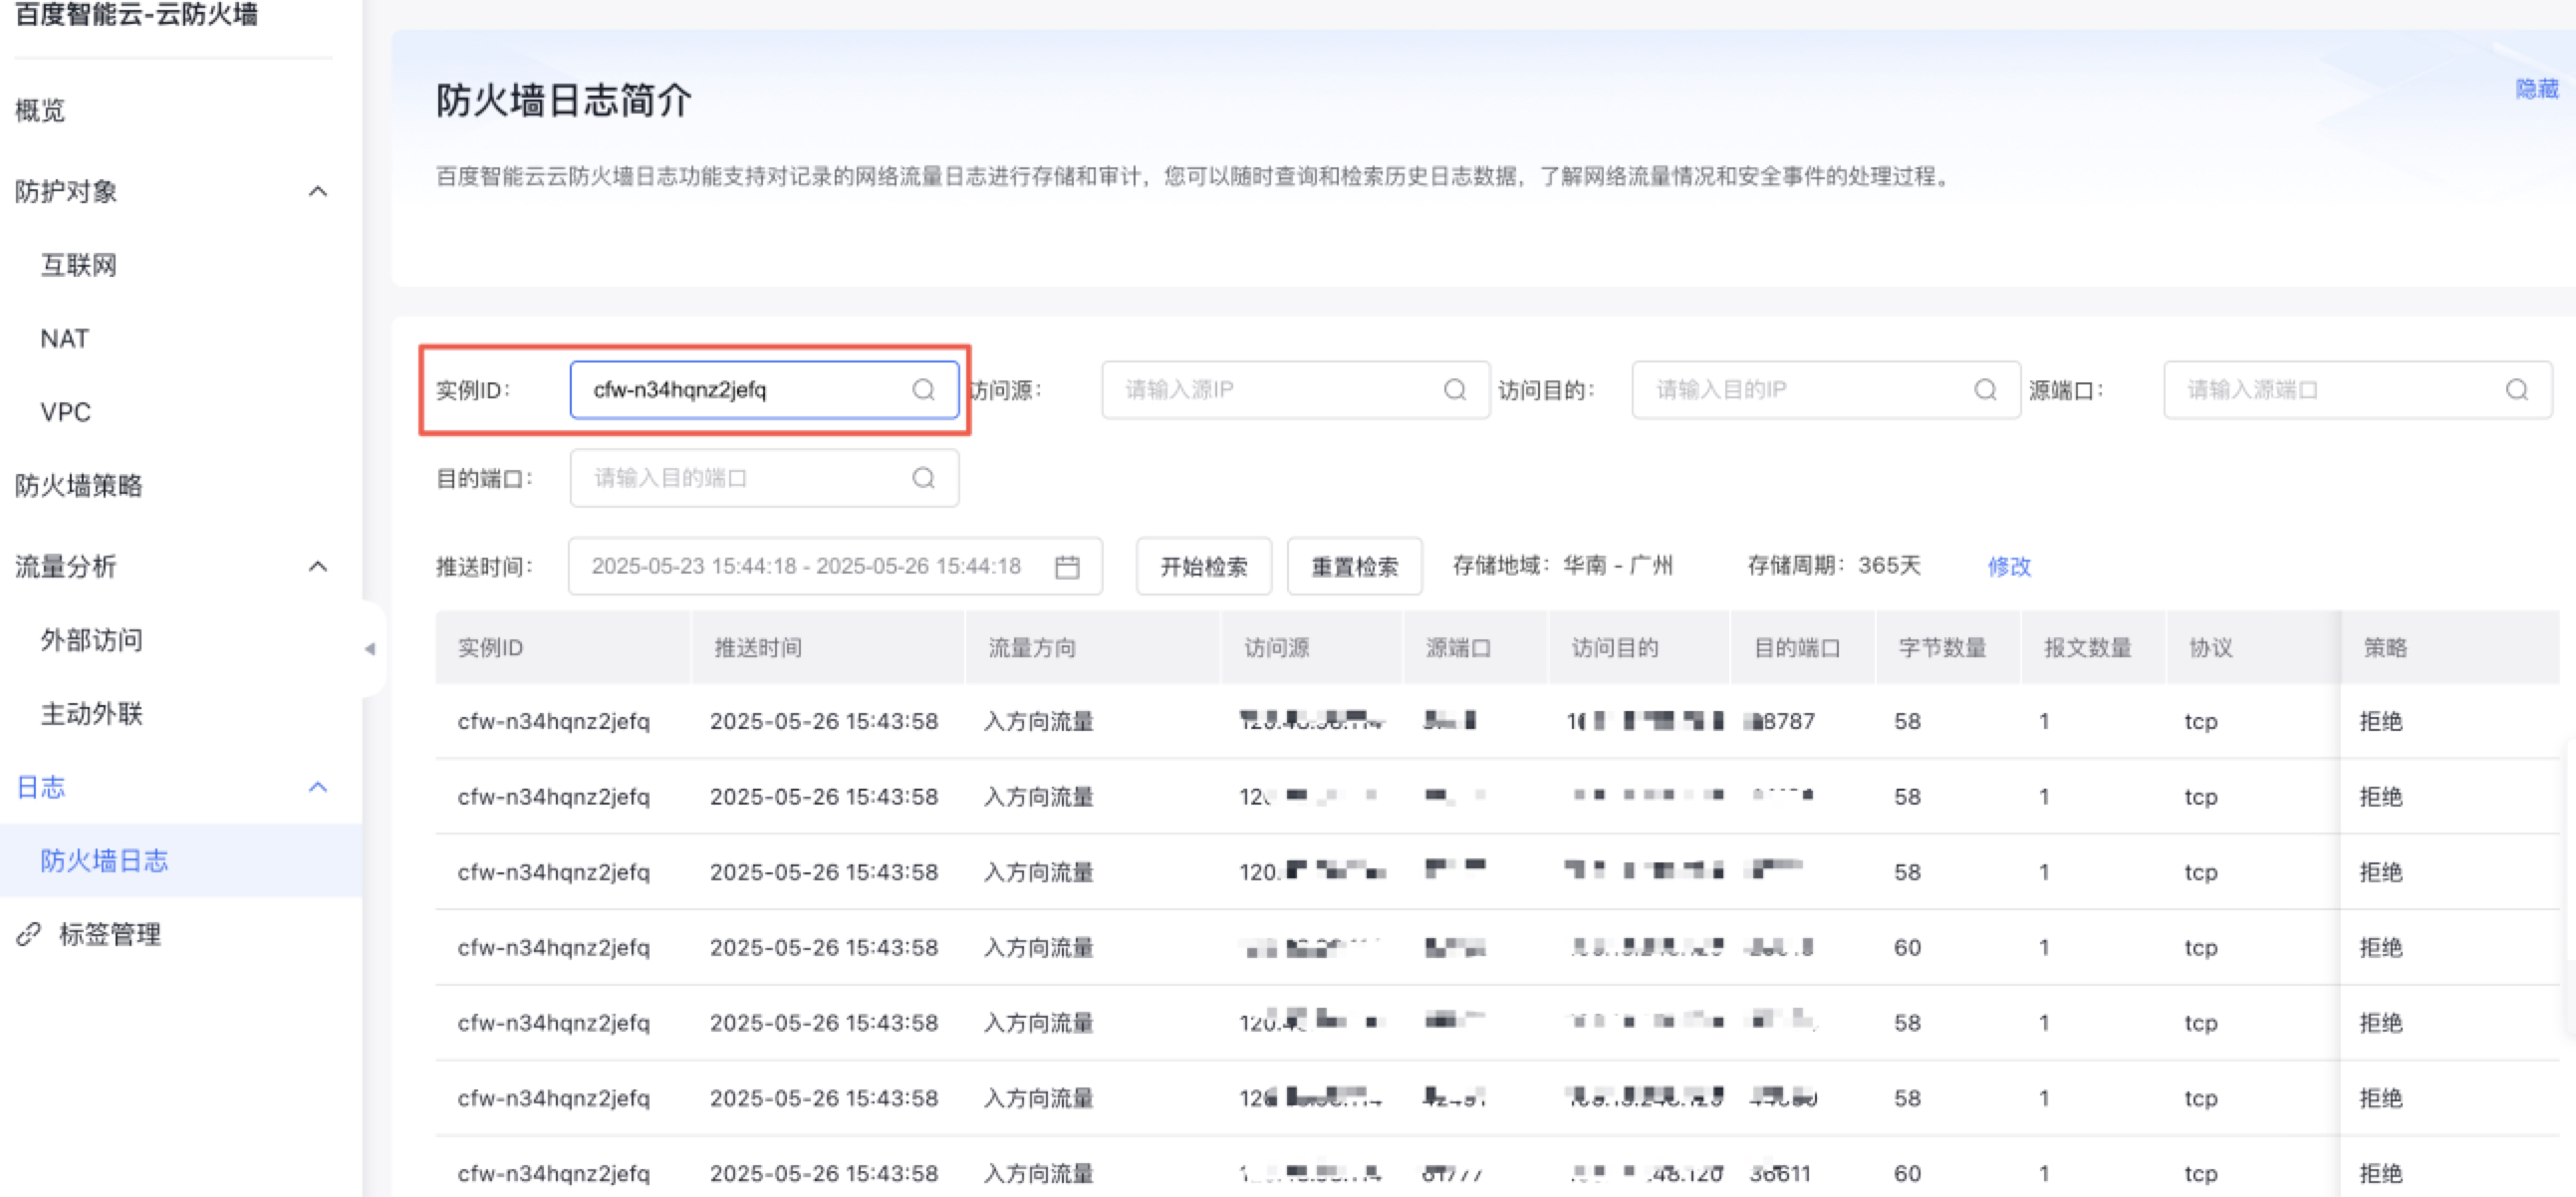Collapse sidebar with the arrow handle
This screenshot has height=1197, width=2576.
(x=370, y=648)
